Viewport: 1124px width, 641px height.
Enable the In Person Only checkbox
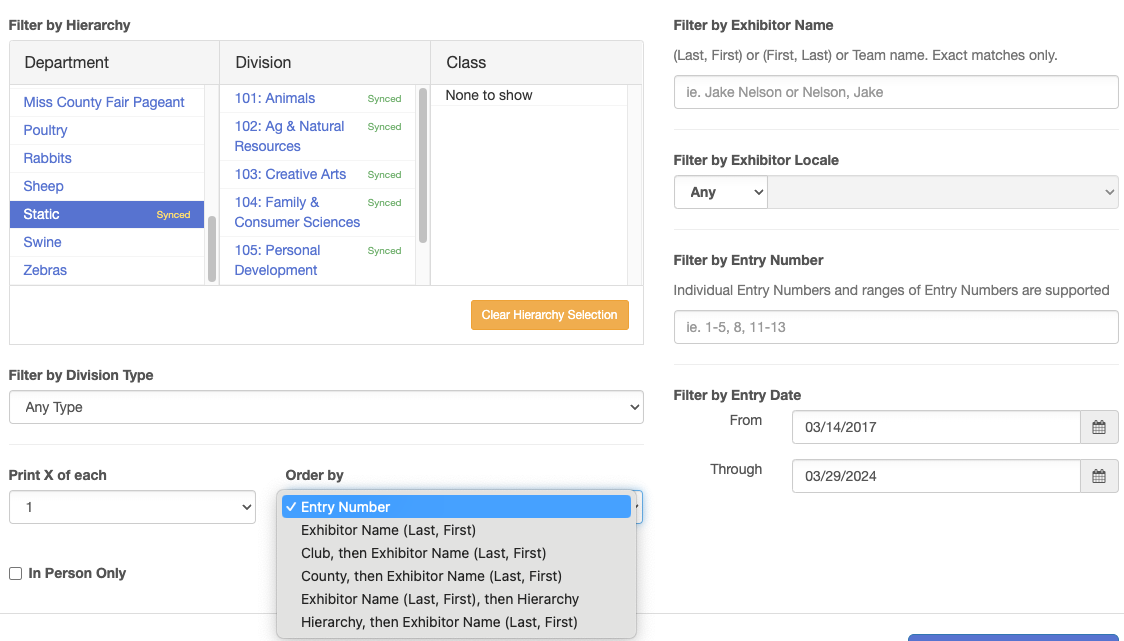(x=15, y=572)
